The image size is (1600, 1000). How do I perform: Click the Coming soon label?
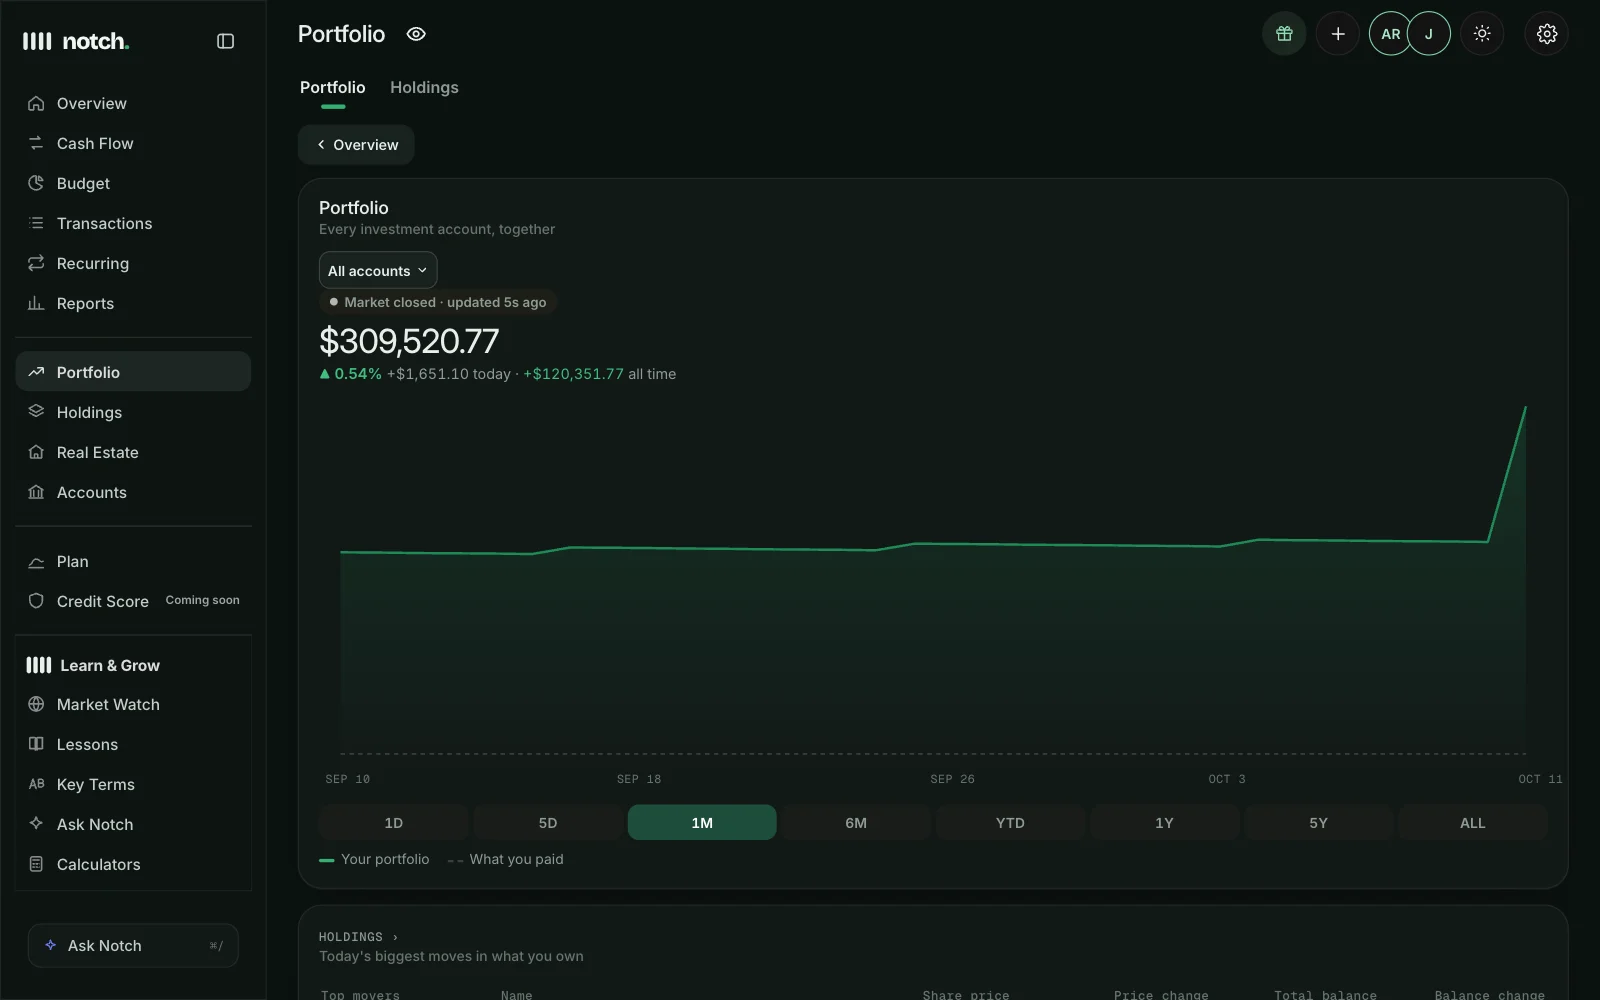pyautogui.click(x=202, y=600)
